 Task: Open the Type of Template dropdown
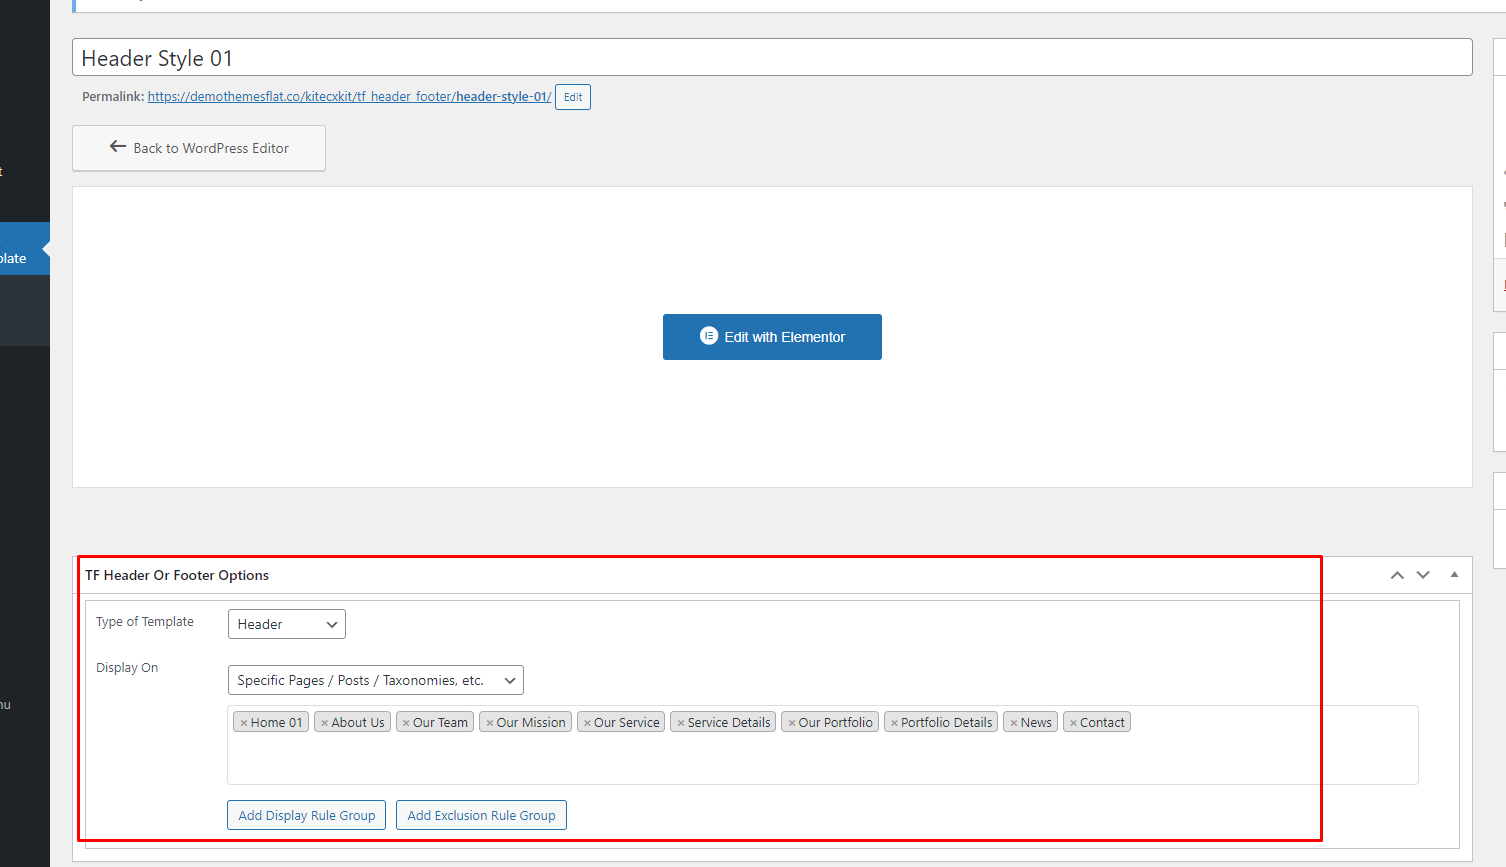[x=287, y=624]
